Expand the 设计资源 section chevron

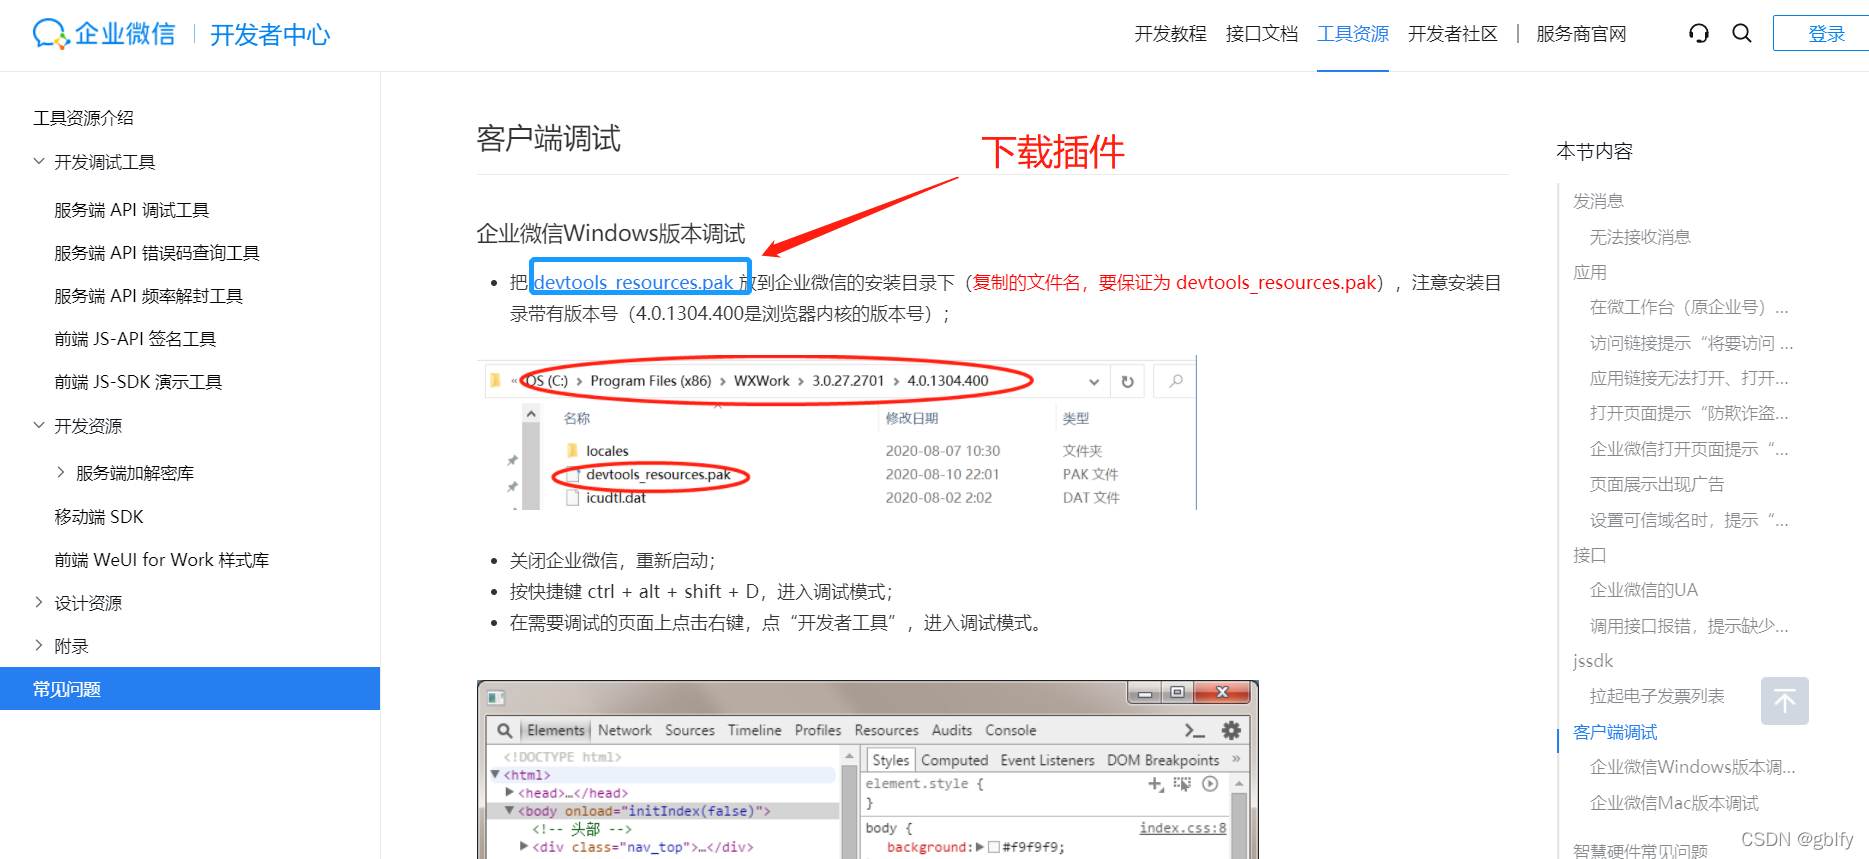click(x=39, y=602)
